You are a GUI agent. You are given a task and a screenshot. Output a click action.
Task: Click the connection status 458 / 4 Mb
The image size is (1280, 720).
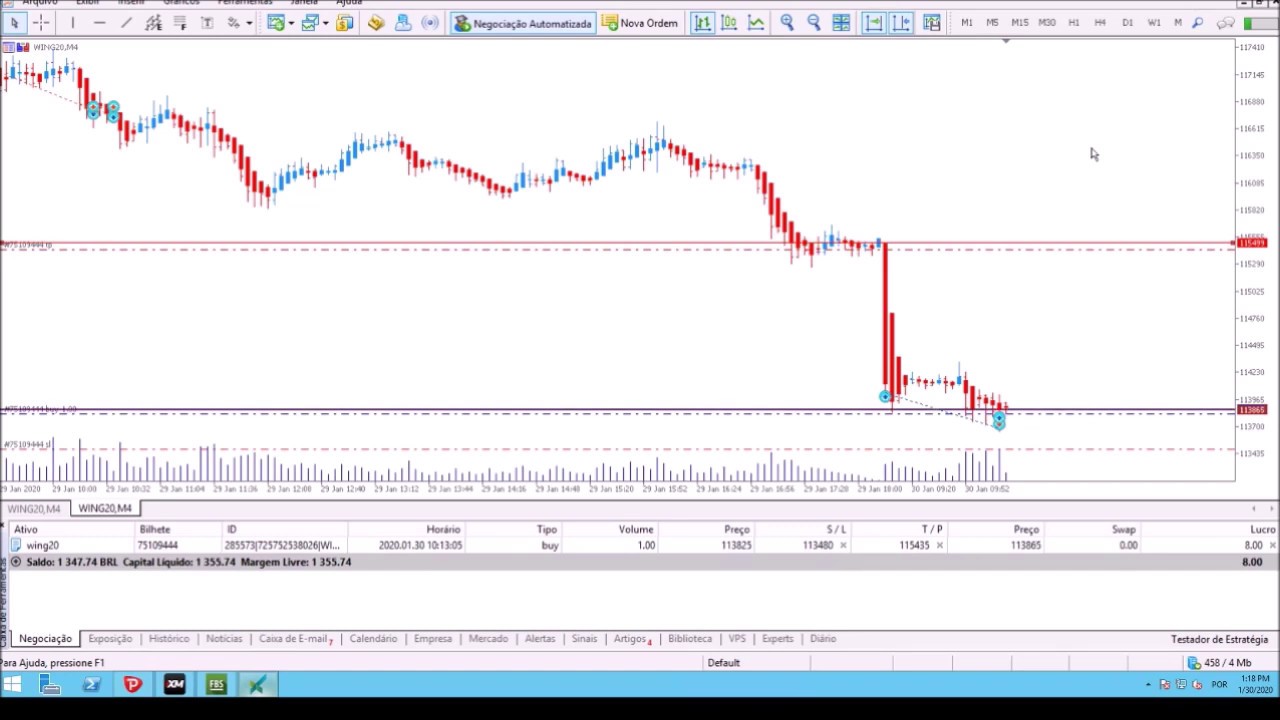[x=1219, y=662]
